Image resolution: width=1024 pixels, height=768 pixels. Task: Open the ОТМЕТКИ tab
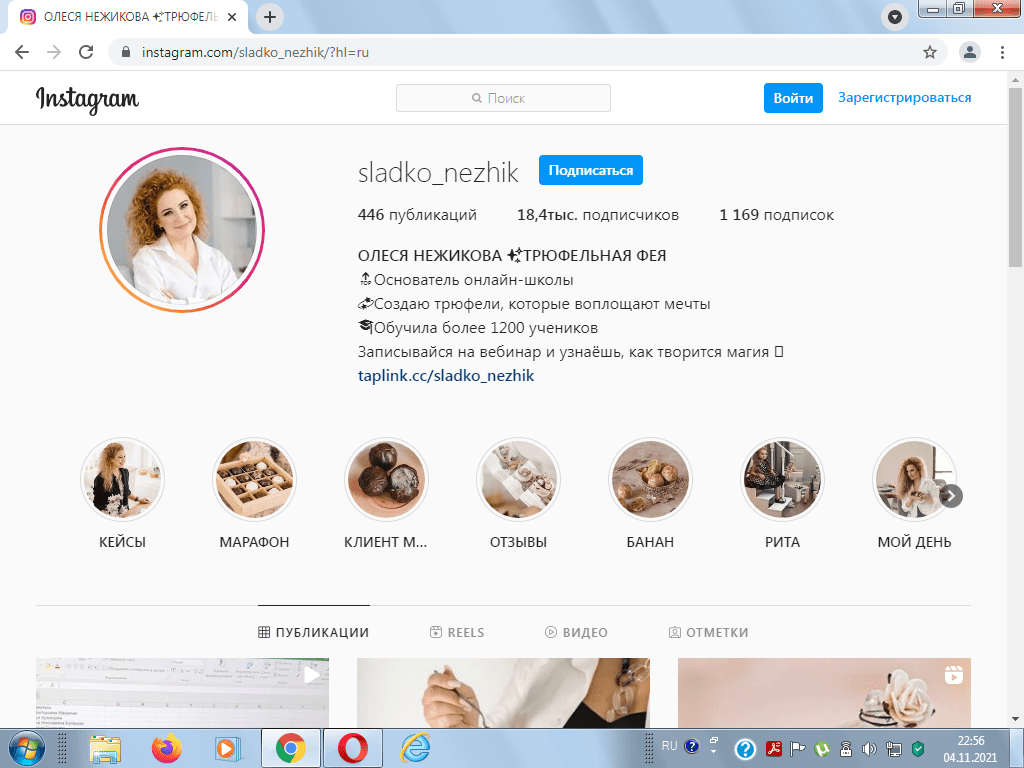point(708,632)
